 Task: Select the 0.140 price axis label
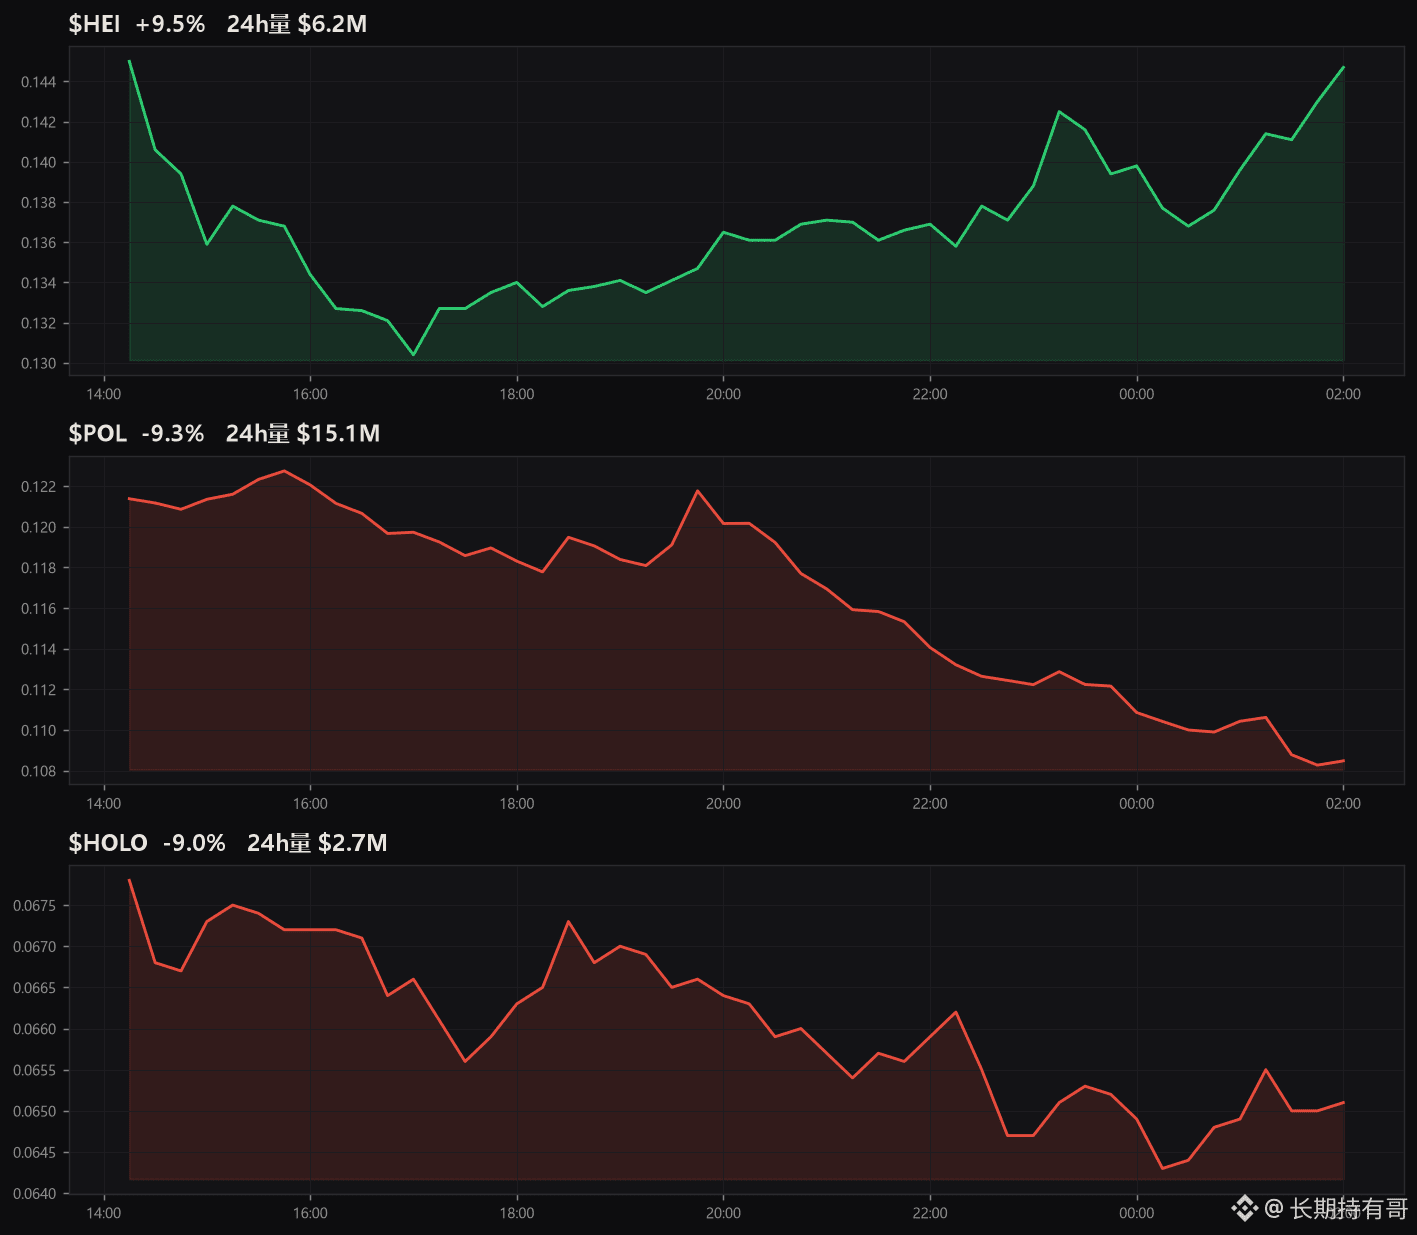click(39, 162)
